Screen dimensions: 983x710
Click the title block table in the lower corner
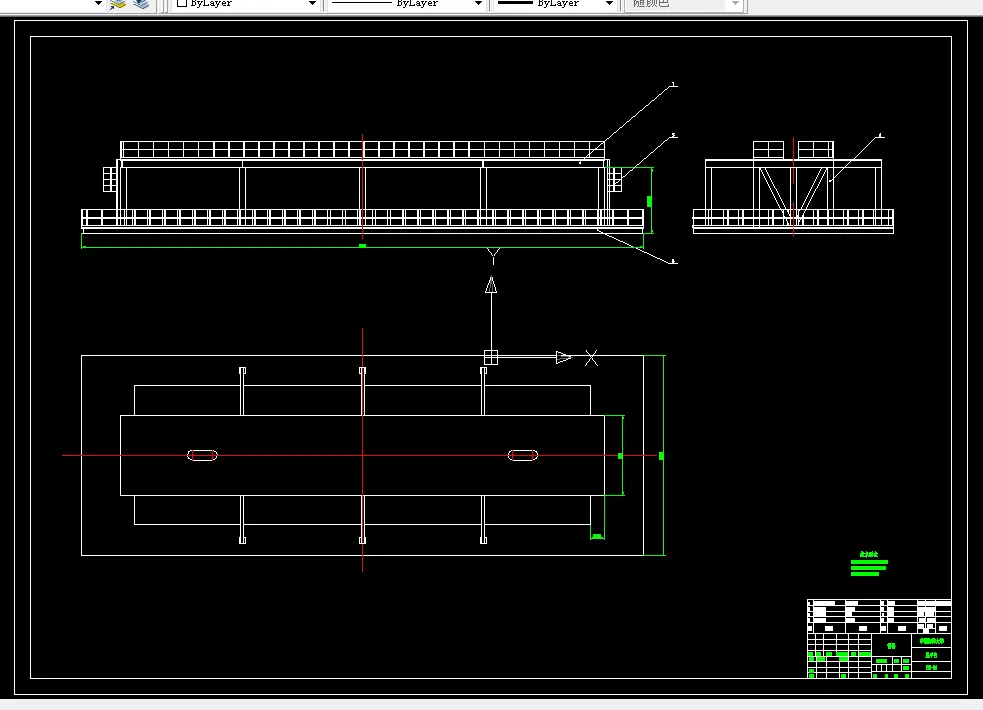(879, 639)
